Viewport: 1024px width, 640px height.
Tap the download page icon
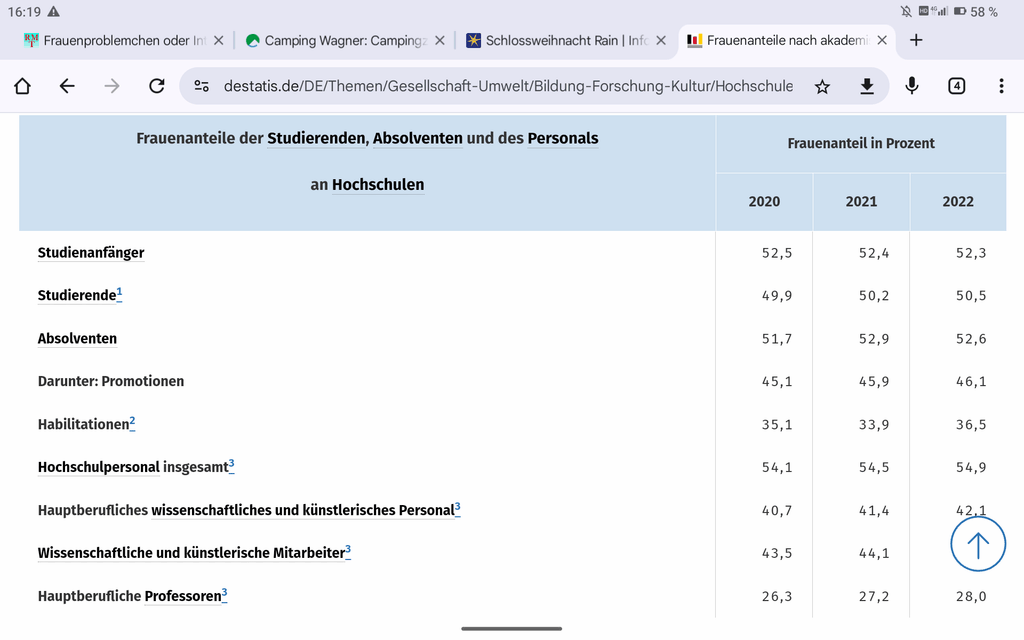coord(867,86)
